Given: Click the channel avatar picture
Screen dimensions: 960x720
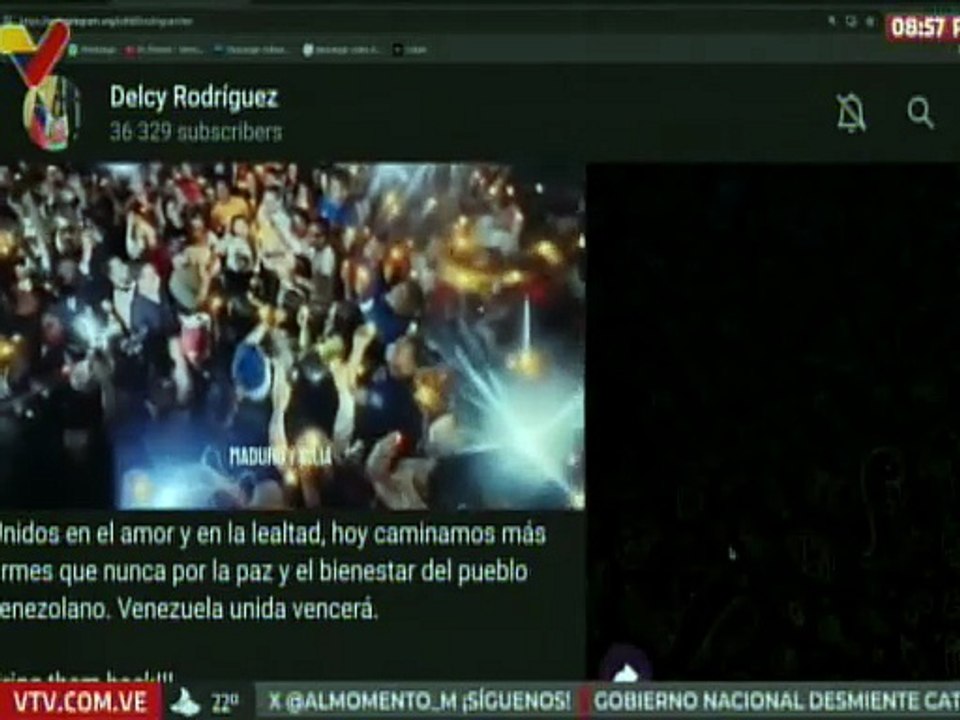Looking at the screenshot, I should pos(52,113).
